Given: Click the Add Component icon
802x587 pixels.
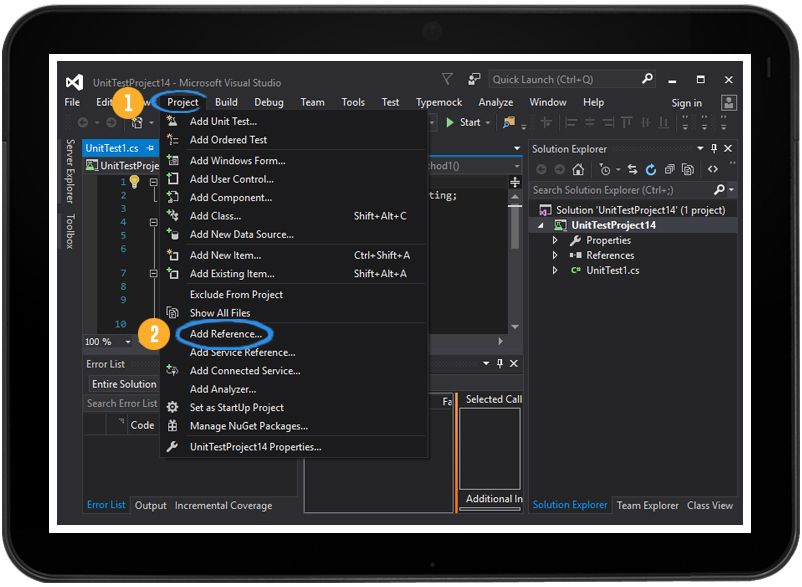Looking at the screenshot, I should [x=173, y=197].
